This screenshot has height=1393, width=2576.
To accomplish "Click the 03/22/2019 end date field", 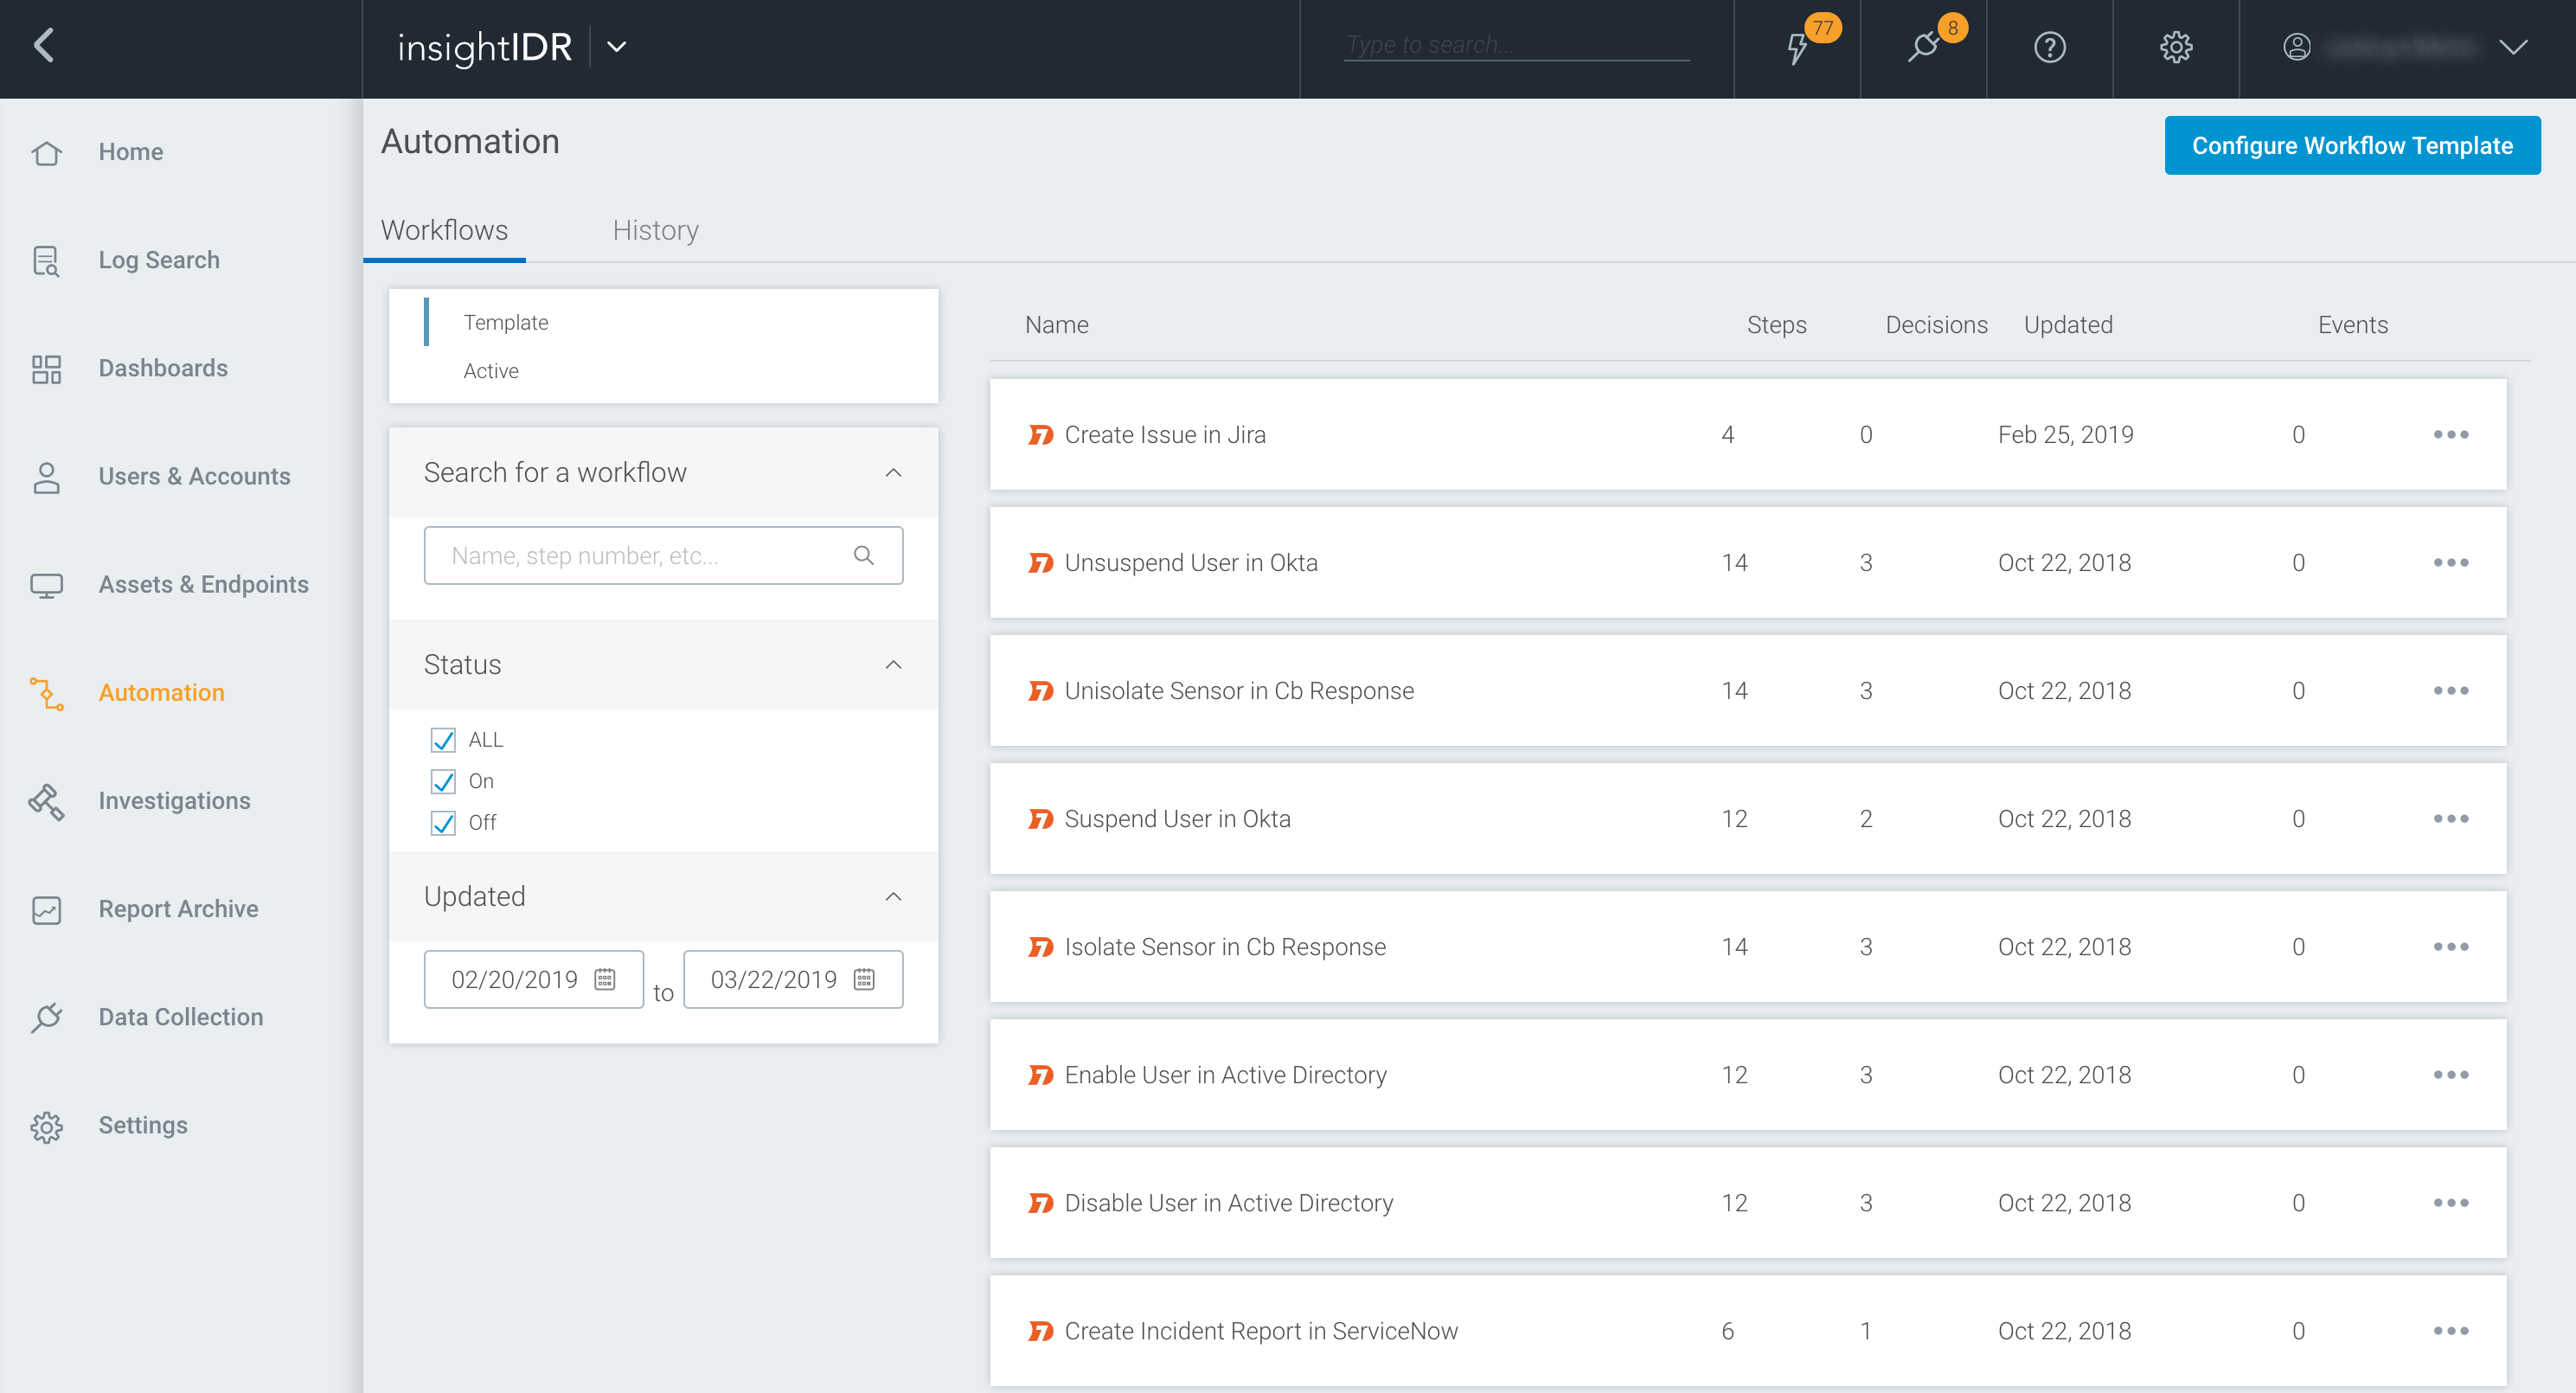I will 793,979.
